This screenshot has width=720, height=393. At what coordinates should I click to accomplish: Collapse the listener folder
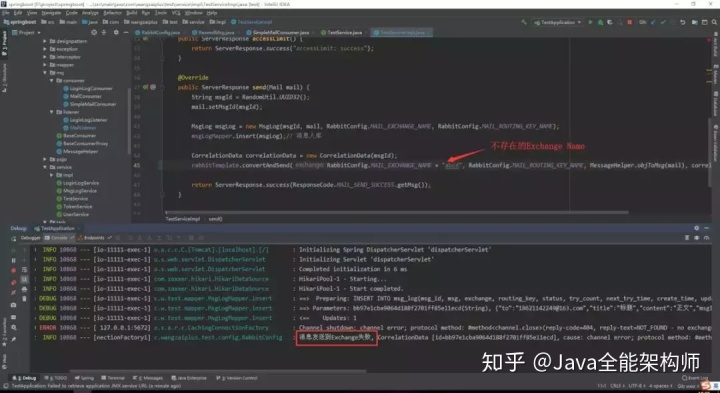(51, 112)
